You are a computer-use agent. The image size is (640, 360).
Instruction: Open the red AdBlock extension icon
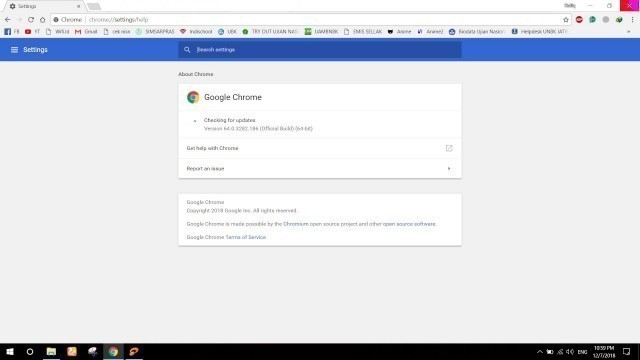click(x=579, y=20)
